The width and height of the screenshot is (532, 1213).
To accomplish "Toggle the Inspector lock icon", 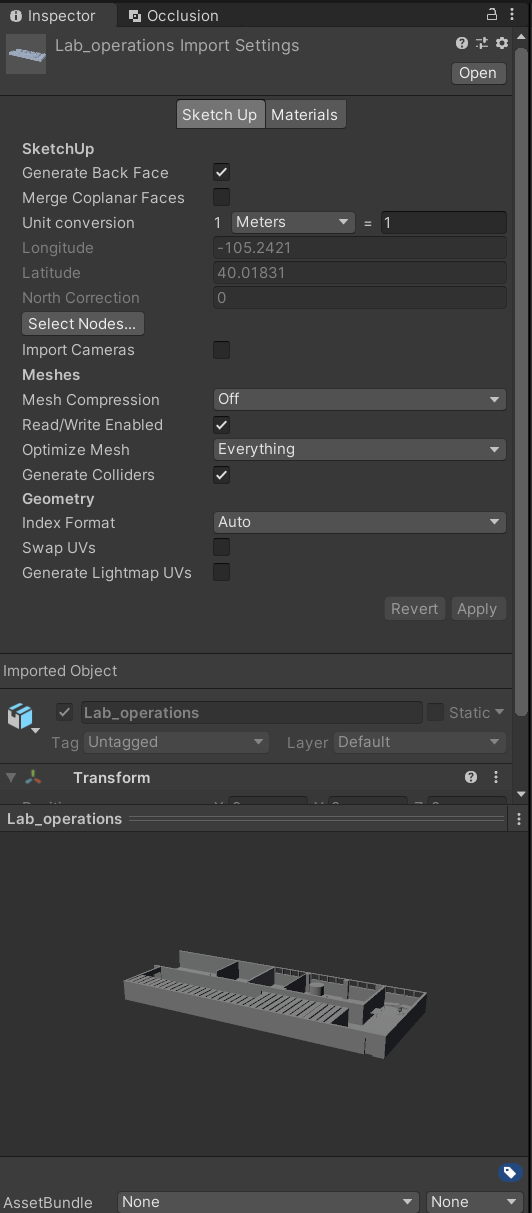I will point(492,15).
